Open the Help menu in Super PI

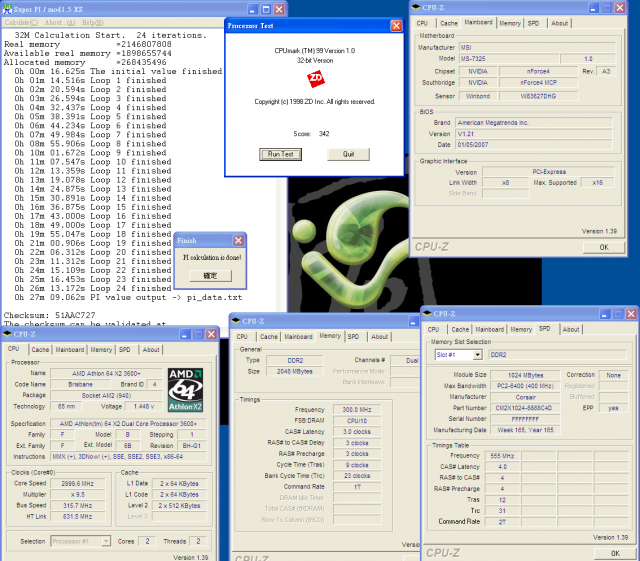(x=93, y=22)
